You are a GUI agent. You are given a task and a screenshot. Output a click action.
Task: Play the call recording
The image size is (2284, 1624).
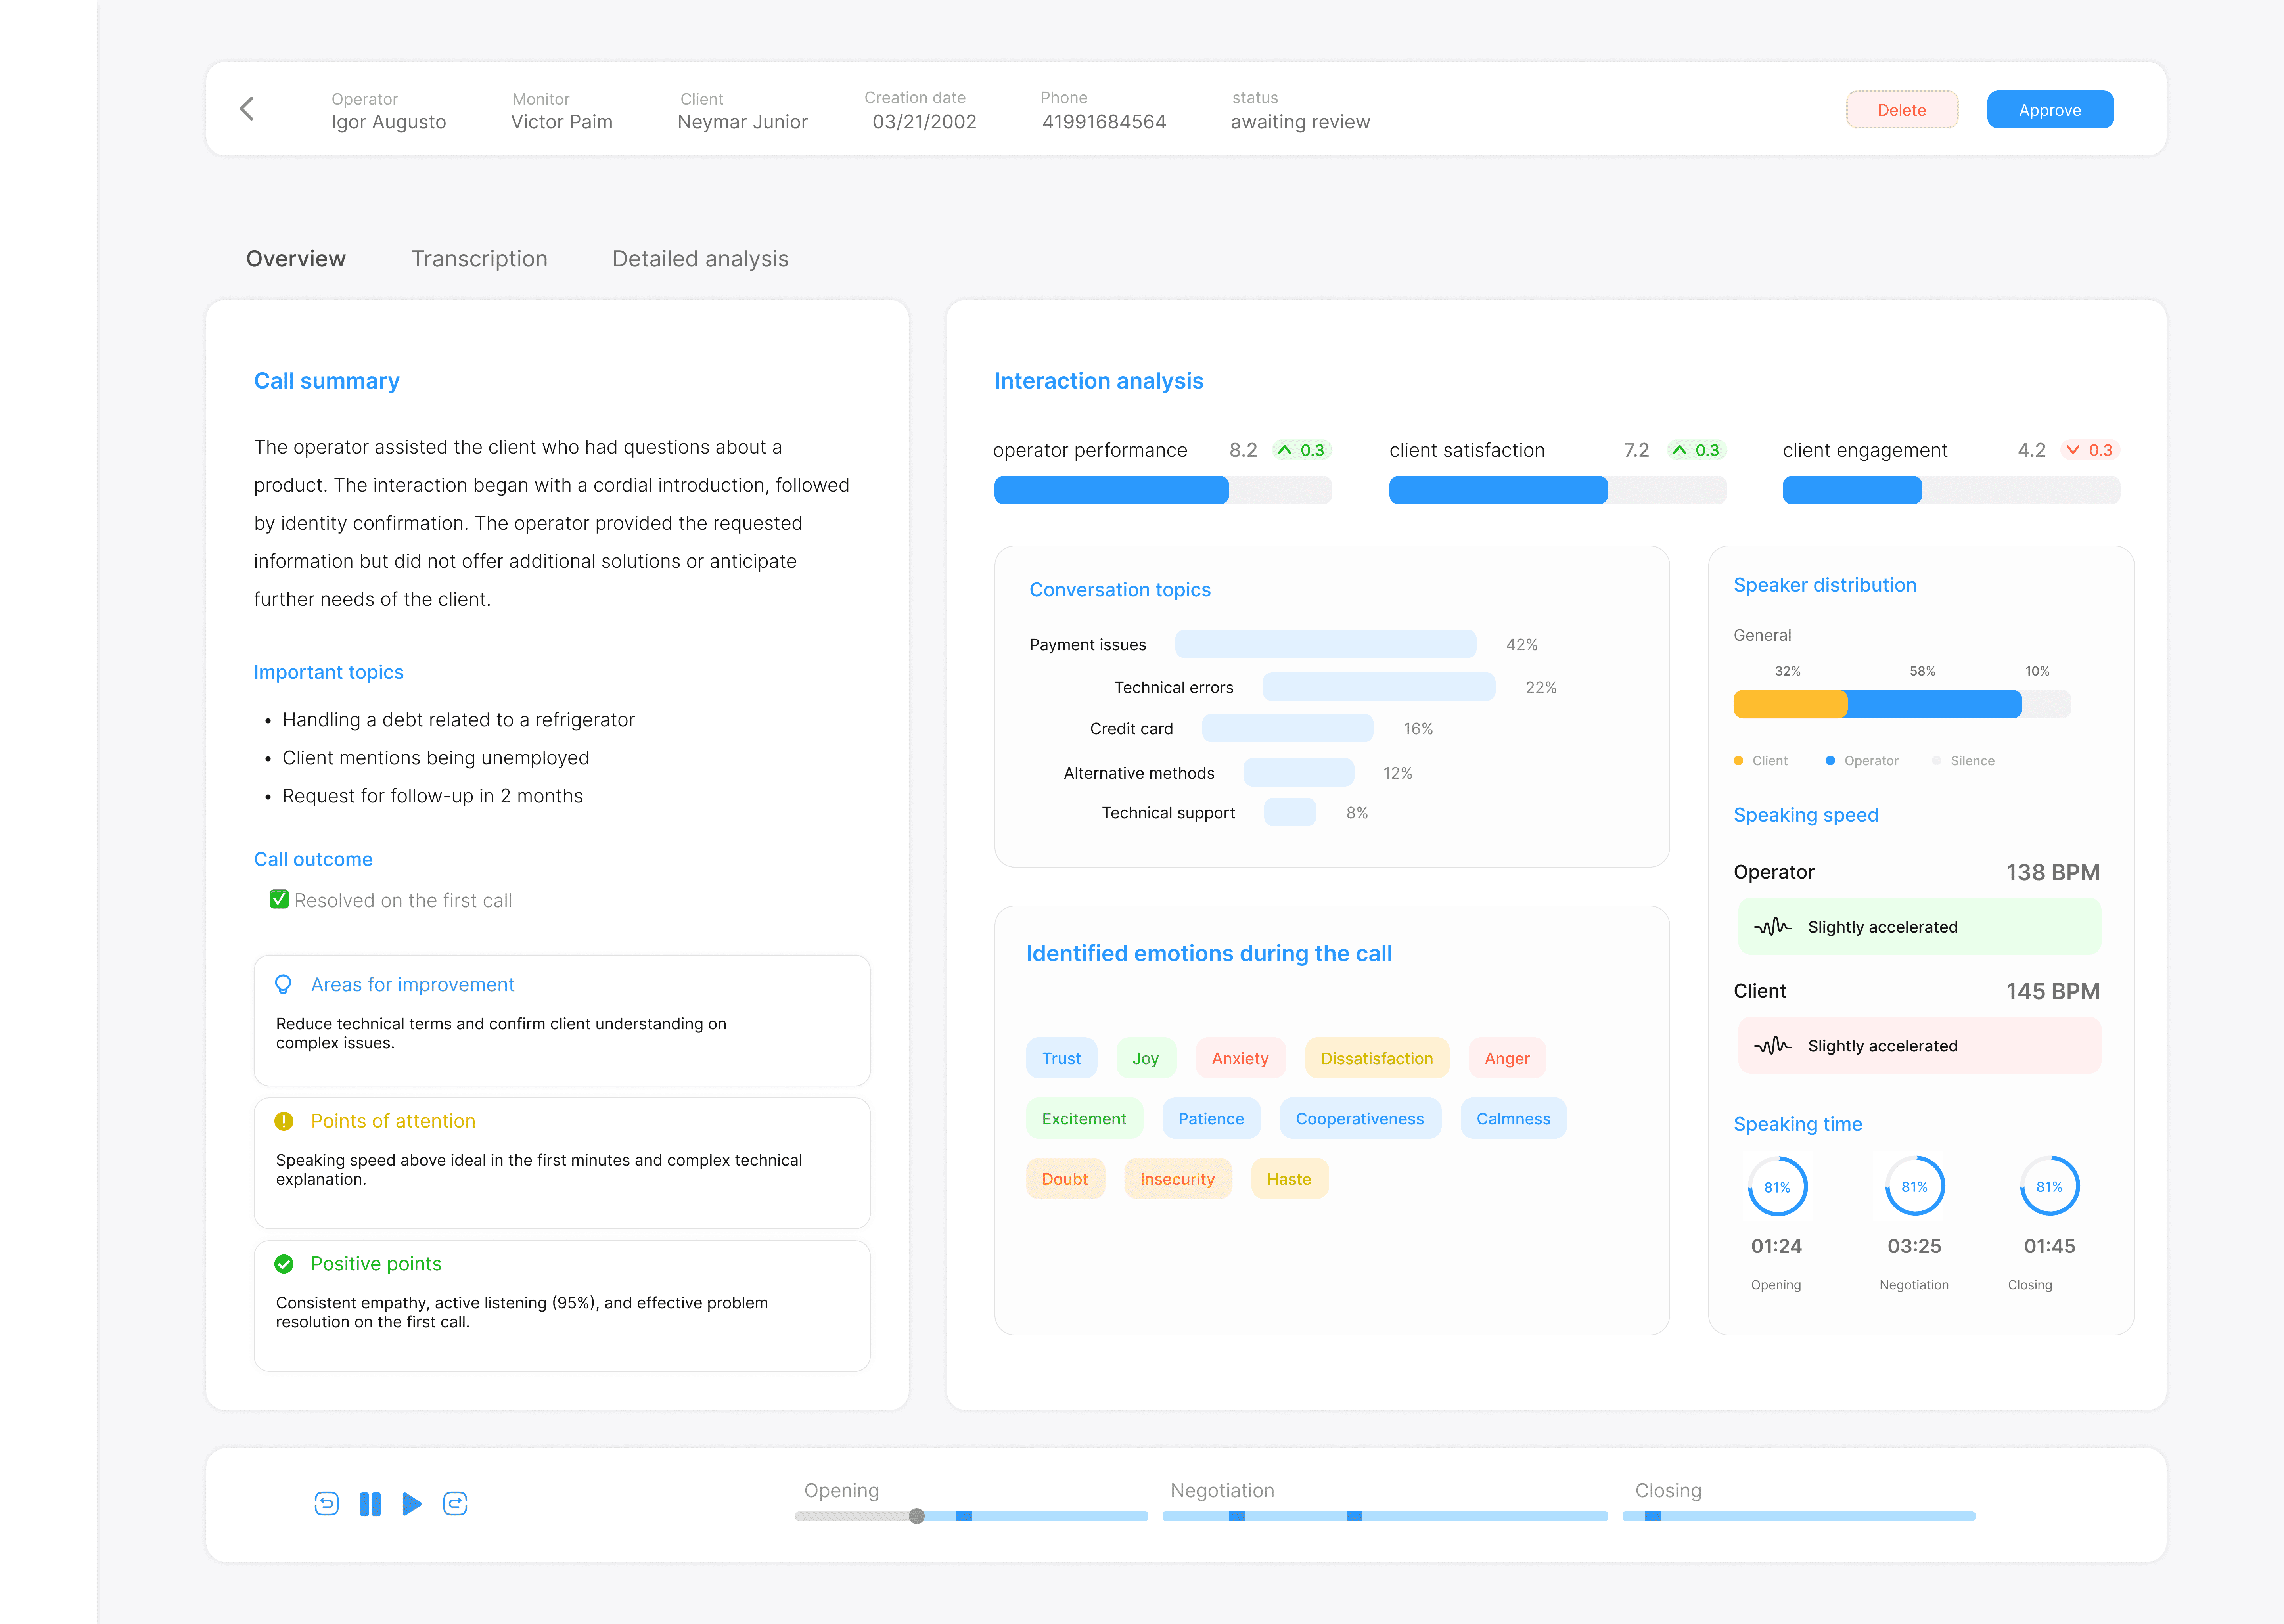tap(412, 1504)
